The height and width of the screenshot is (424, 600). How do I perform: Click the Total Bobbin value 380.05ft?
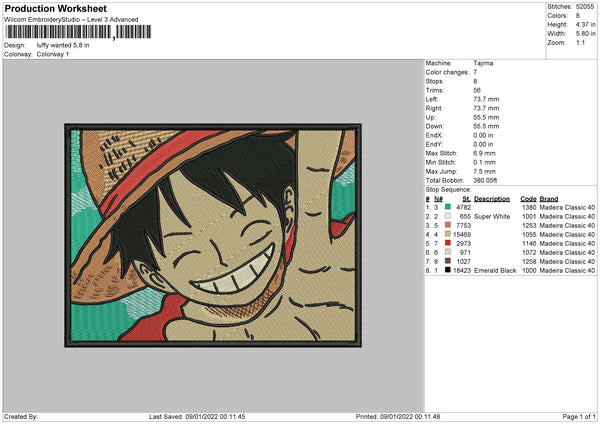pyautogui.click(x=485, y=181)
